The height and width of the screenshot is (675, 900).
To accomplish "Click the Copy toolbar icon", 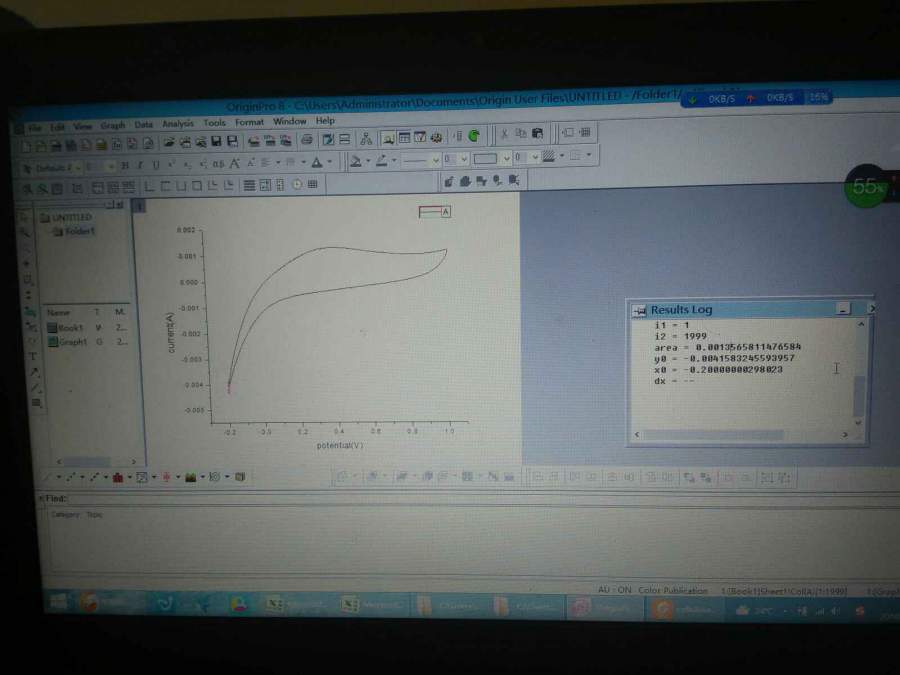I will coord(521,134).
